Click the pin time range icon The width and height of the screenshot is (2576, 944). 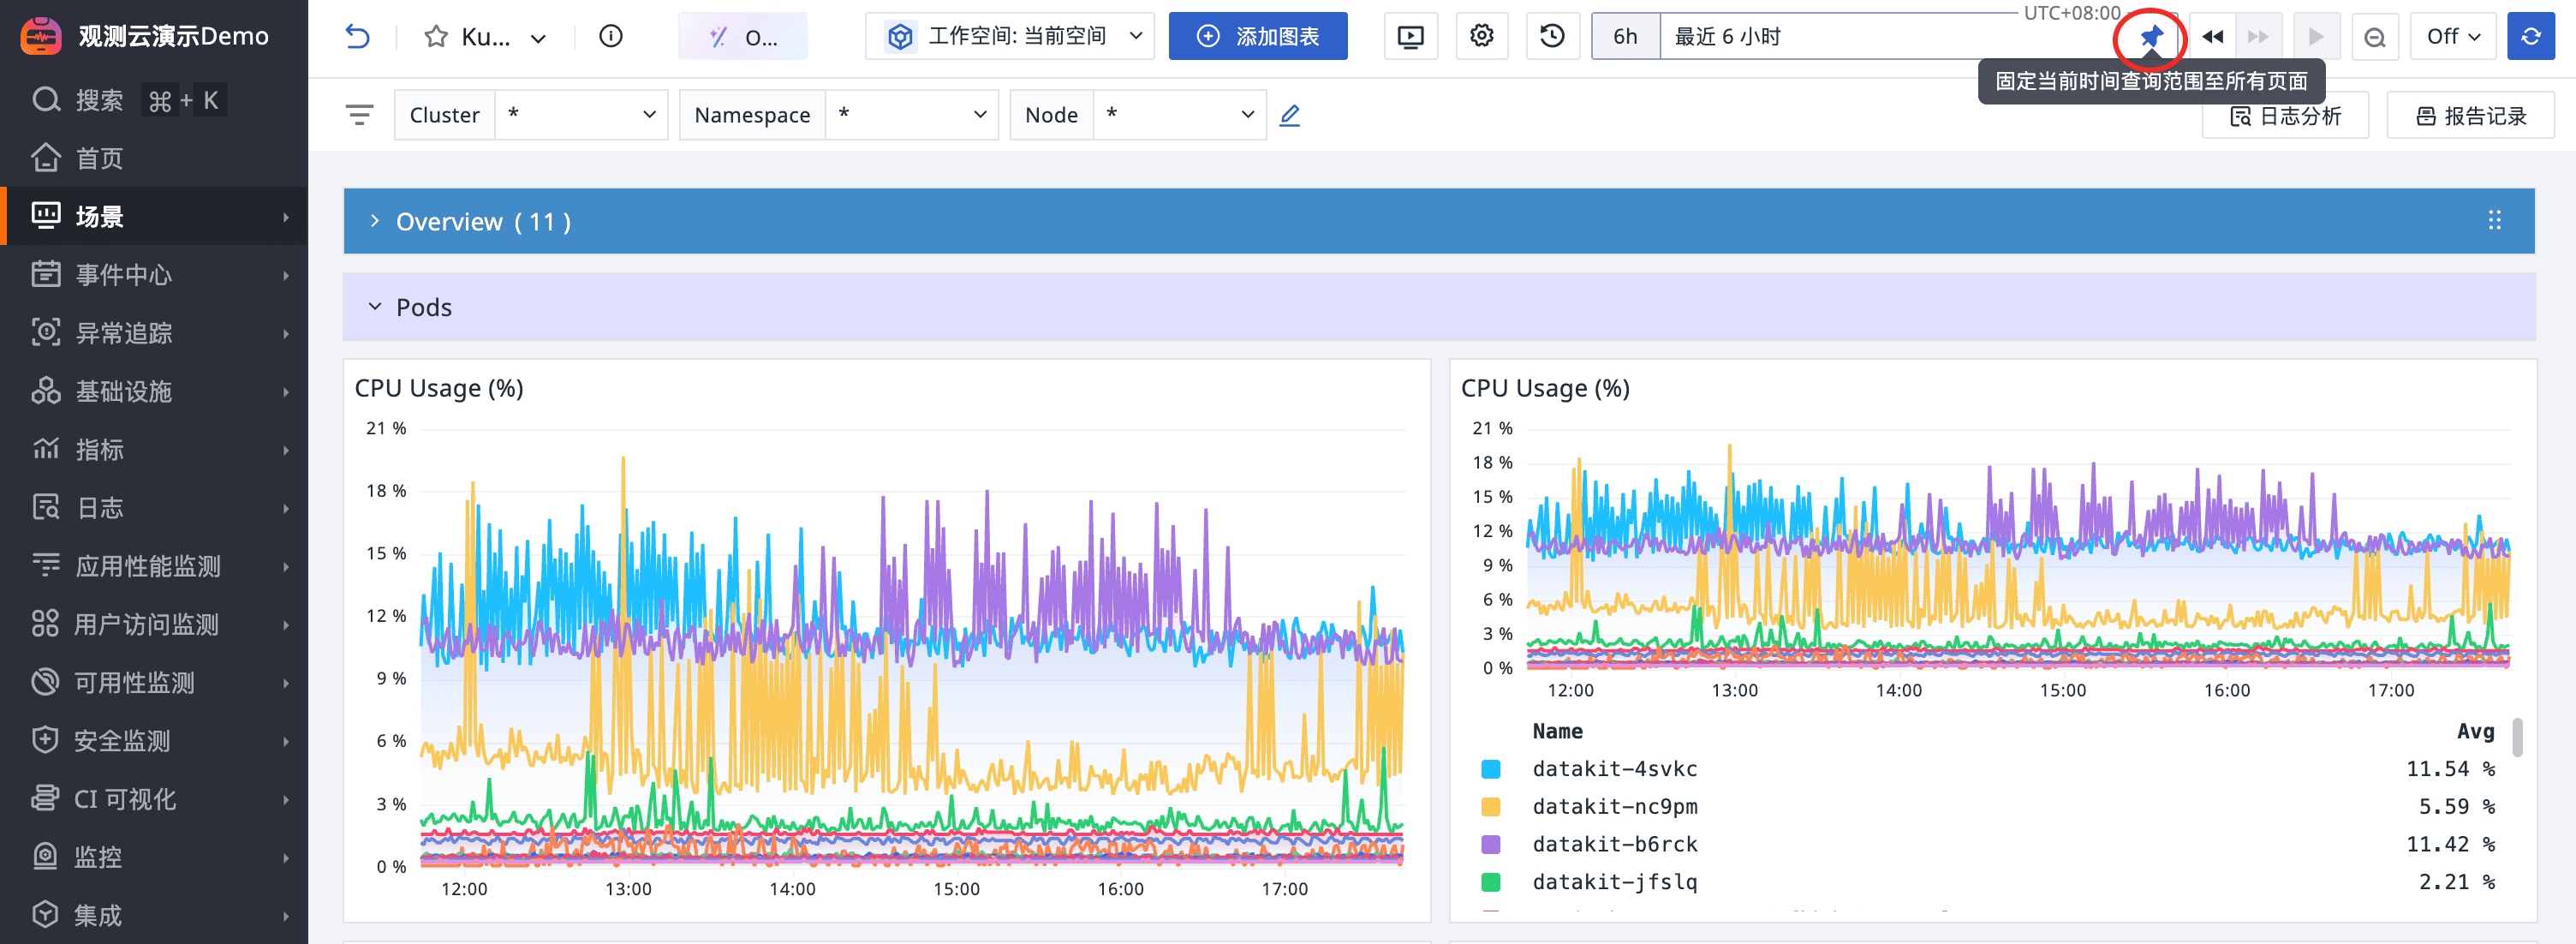point(2150,37)
